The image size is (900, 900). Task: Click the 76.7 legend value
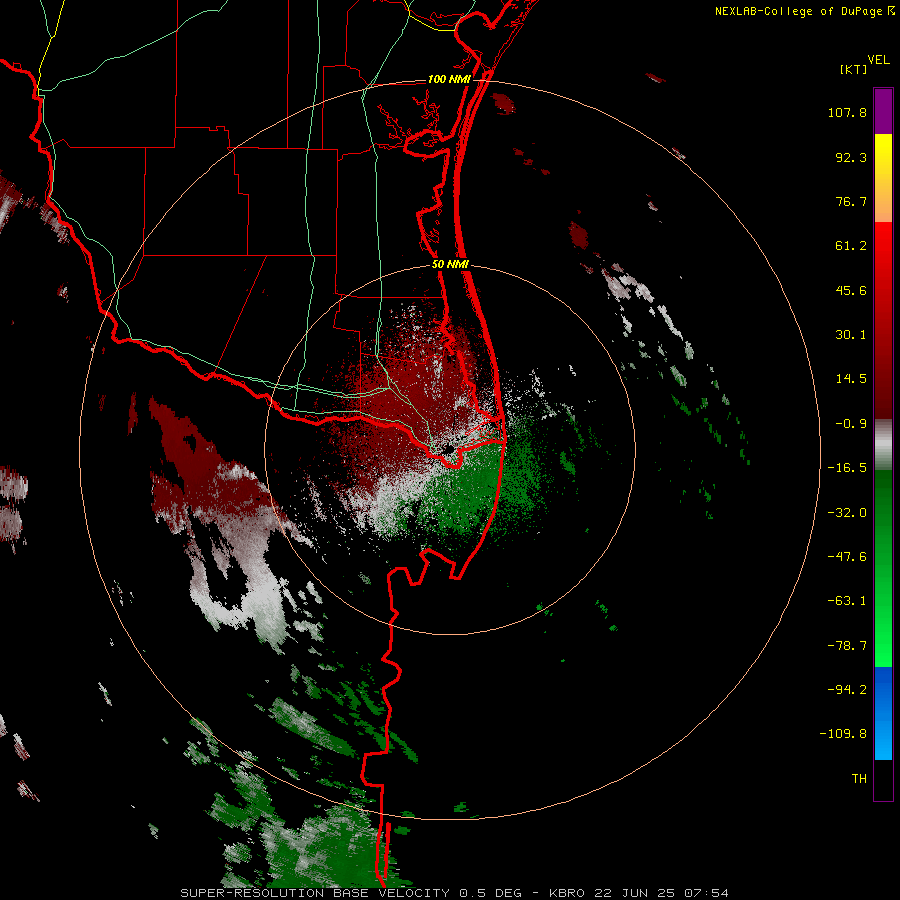851,201
